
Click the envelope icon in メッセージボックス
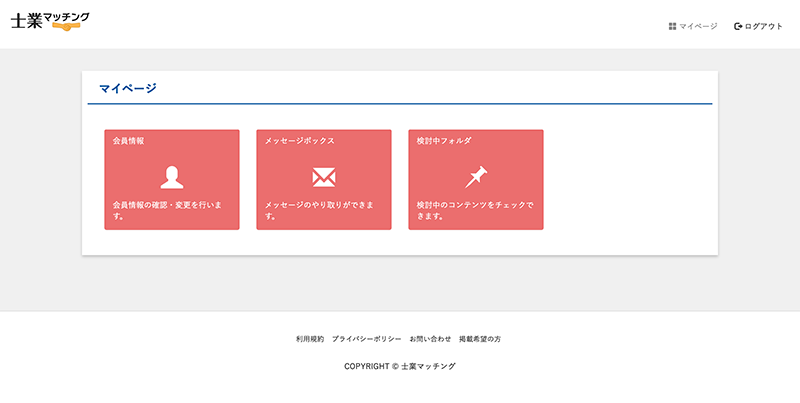(324, 177)
